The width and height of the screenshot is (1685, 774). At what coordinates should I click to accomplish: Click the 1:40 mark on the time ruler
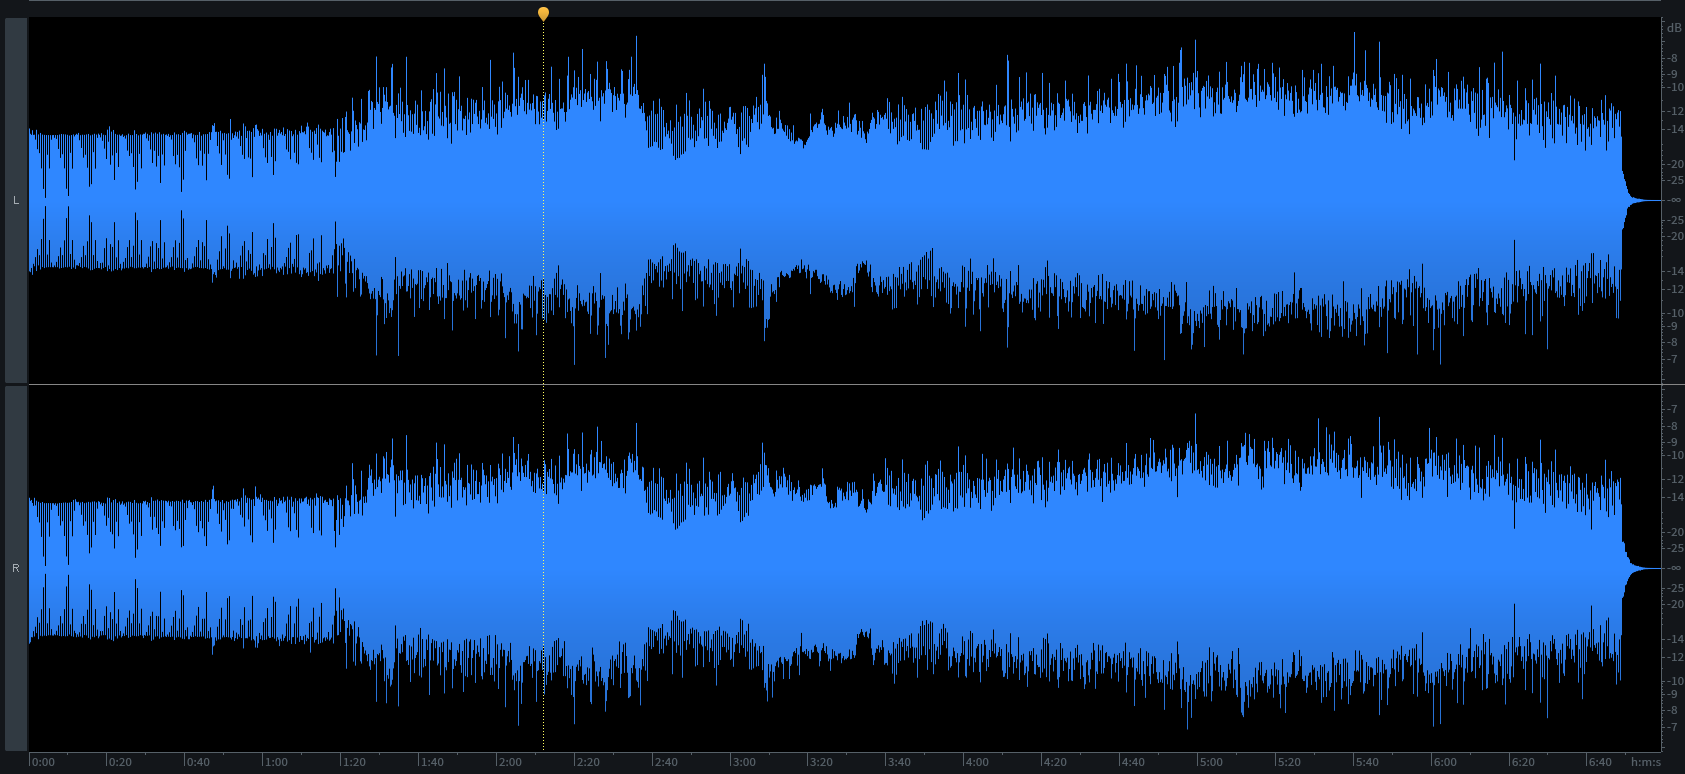(x=432, y=762)
